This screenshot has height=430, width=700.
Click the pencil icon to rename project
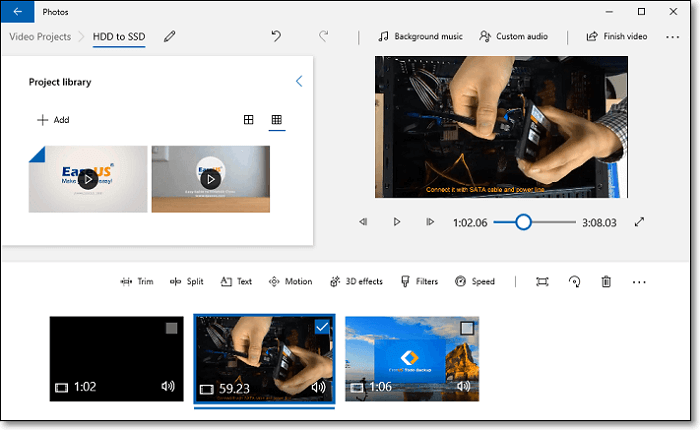[x=170, y=37]
